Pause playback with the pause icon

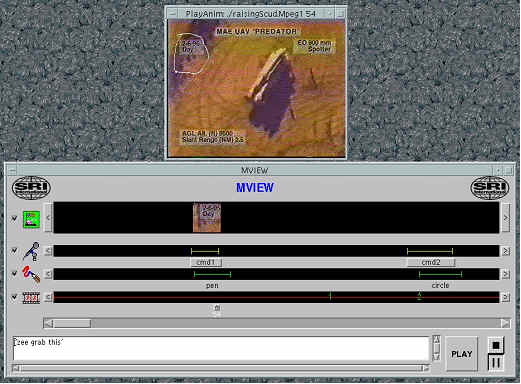coord(496,362)
